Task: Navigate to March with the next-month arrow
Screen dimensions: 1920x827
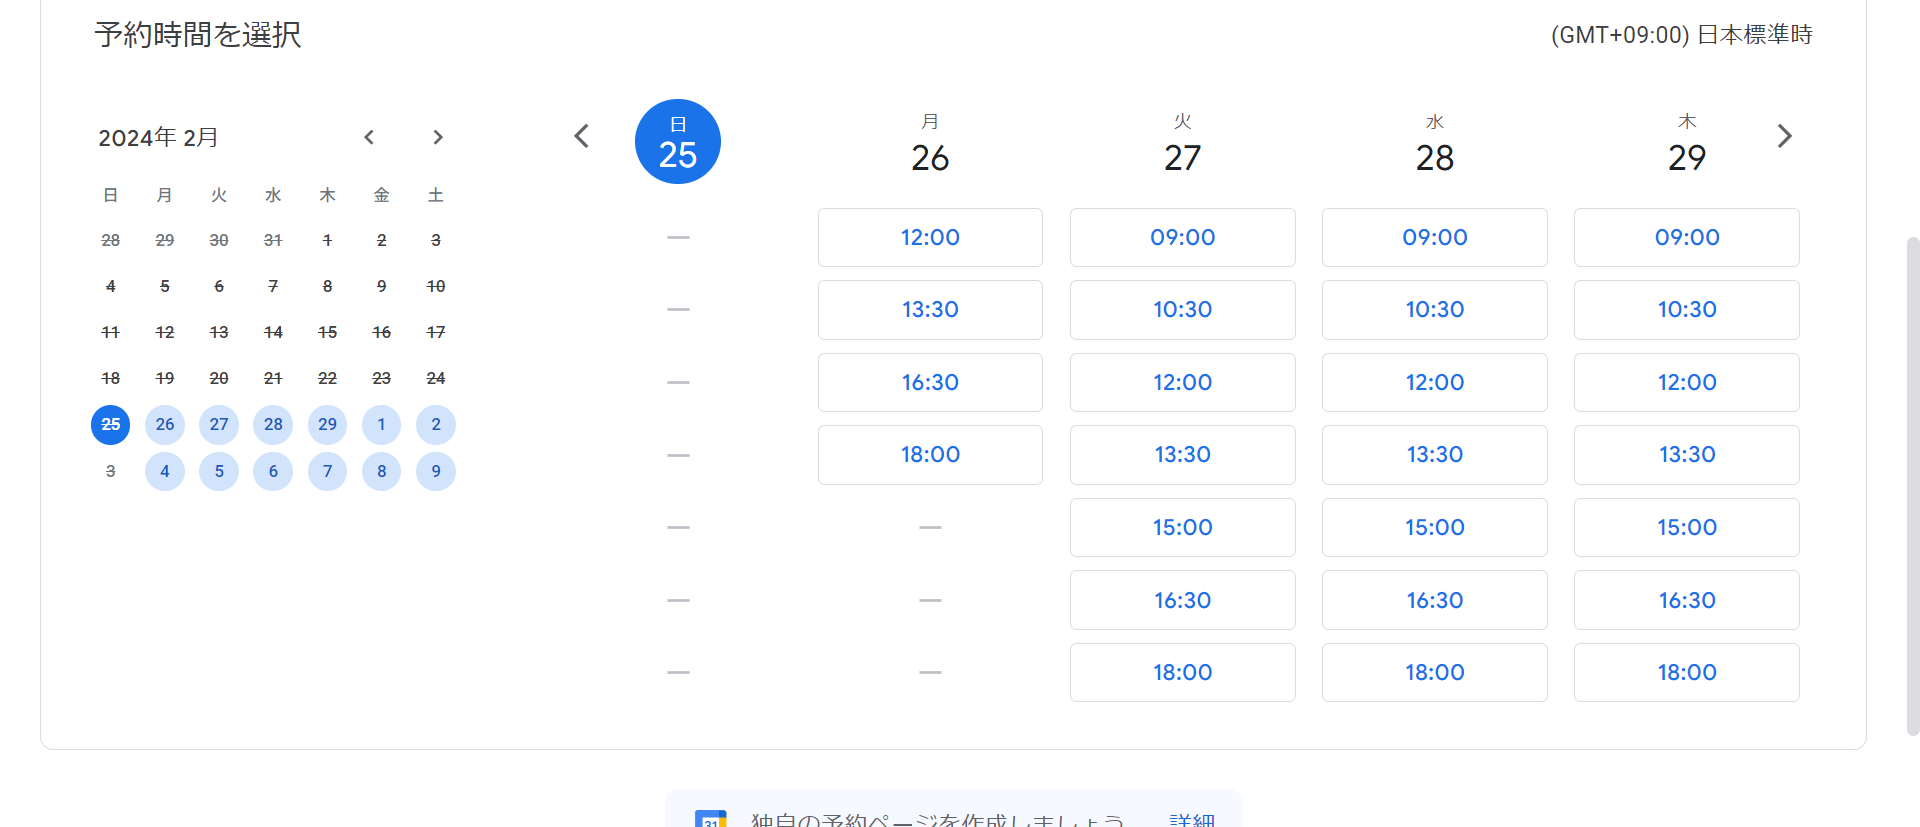Action: click(x=437, y=137)
